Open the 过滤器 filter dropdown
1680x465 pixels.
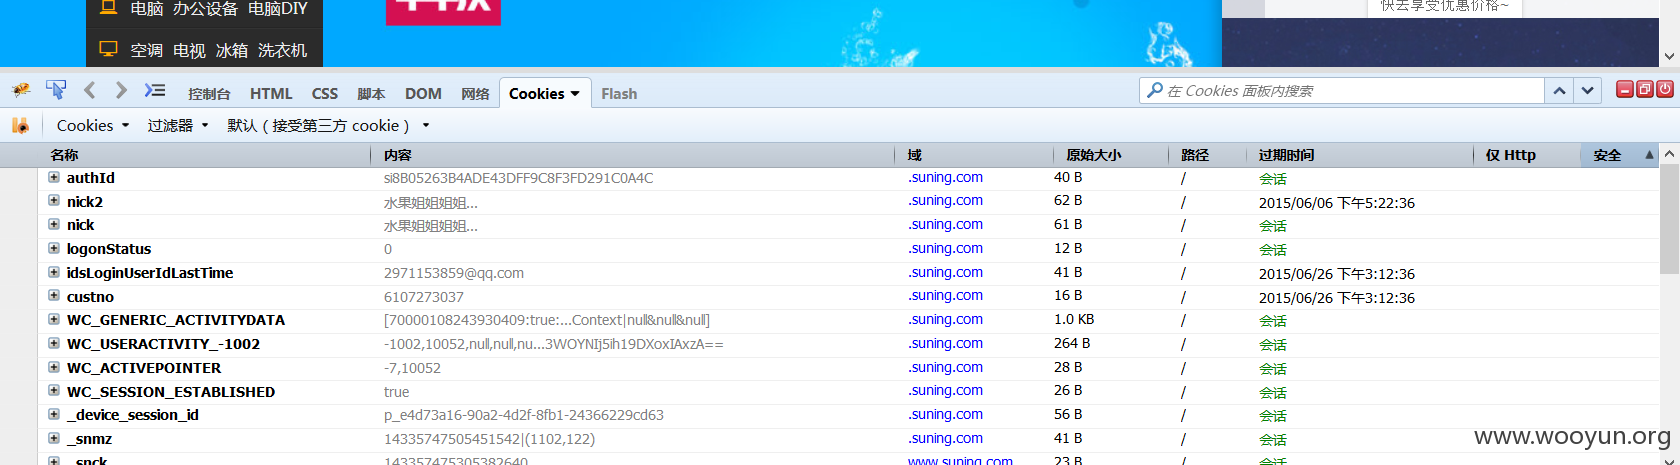pyautogui.click(x=178, y=125)
